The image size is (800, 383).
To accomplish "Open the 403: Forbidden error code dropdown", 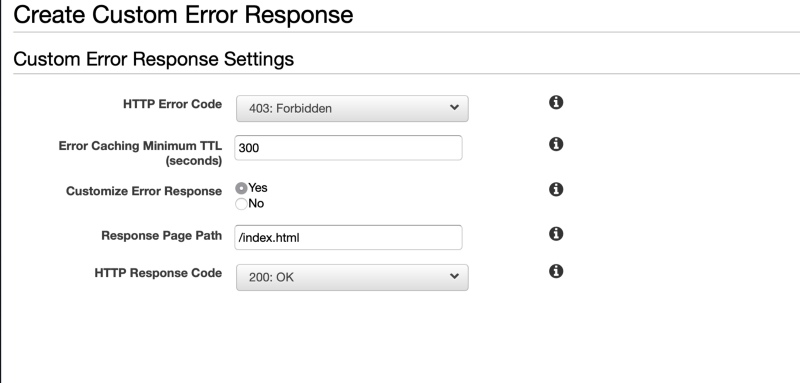I will [x=352, y=108].
